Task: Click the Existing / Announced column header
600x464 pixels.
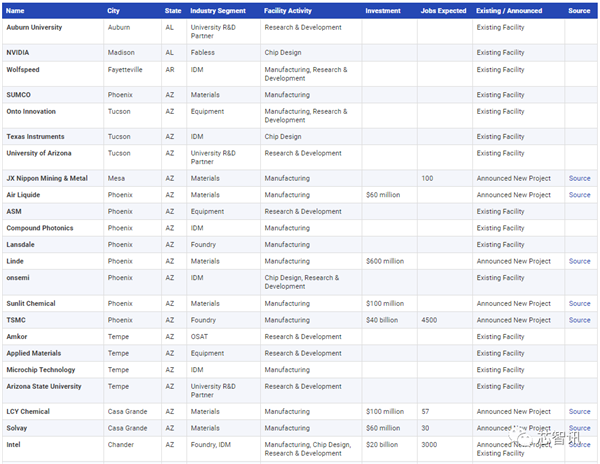Action: pos(509,11)
